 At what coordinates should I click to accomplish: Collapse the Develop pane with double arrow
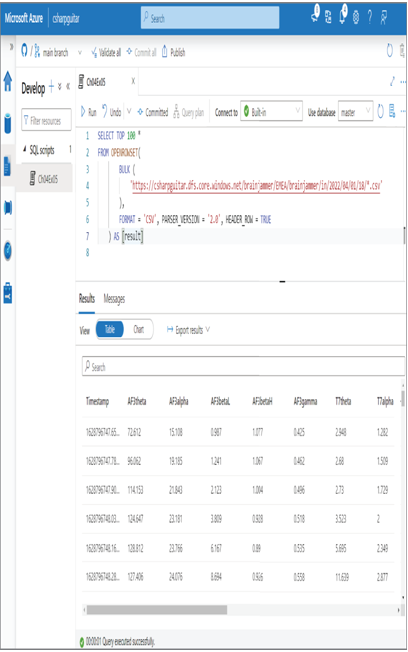click(x=68, y=86)
